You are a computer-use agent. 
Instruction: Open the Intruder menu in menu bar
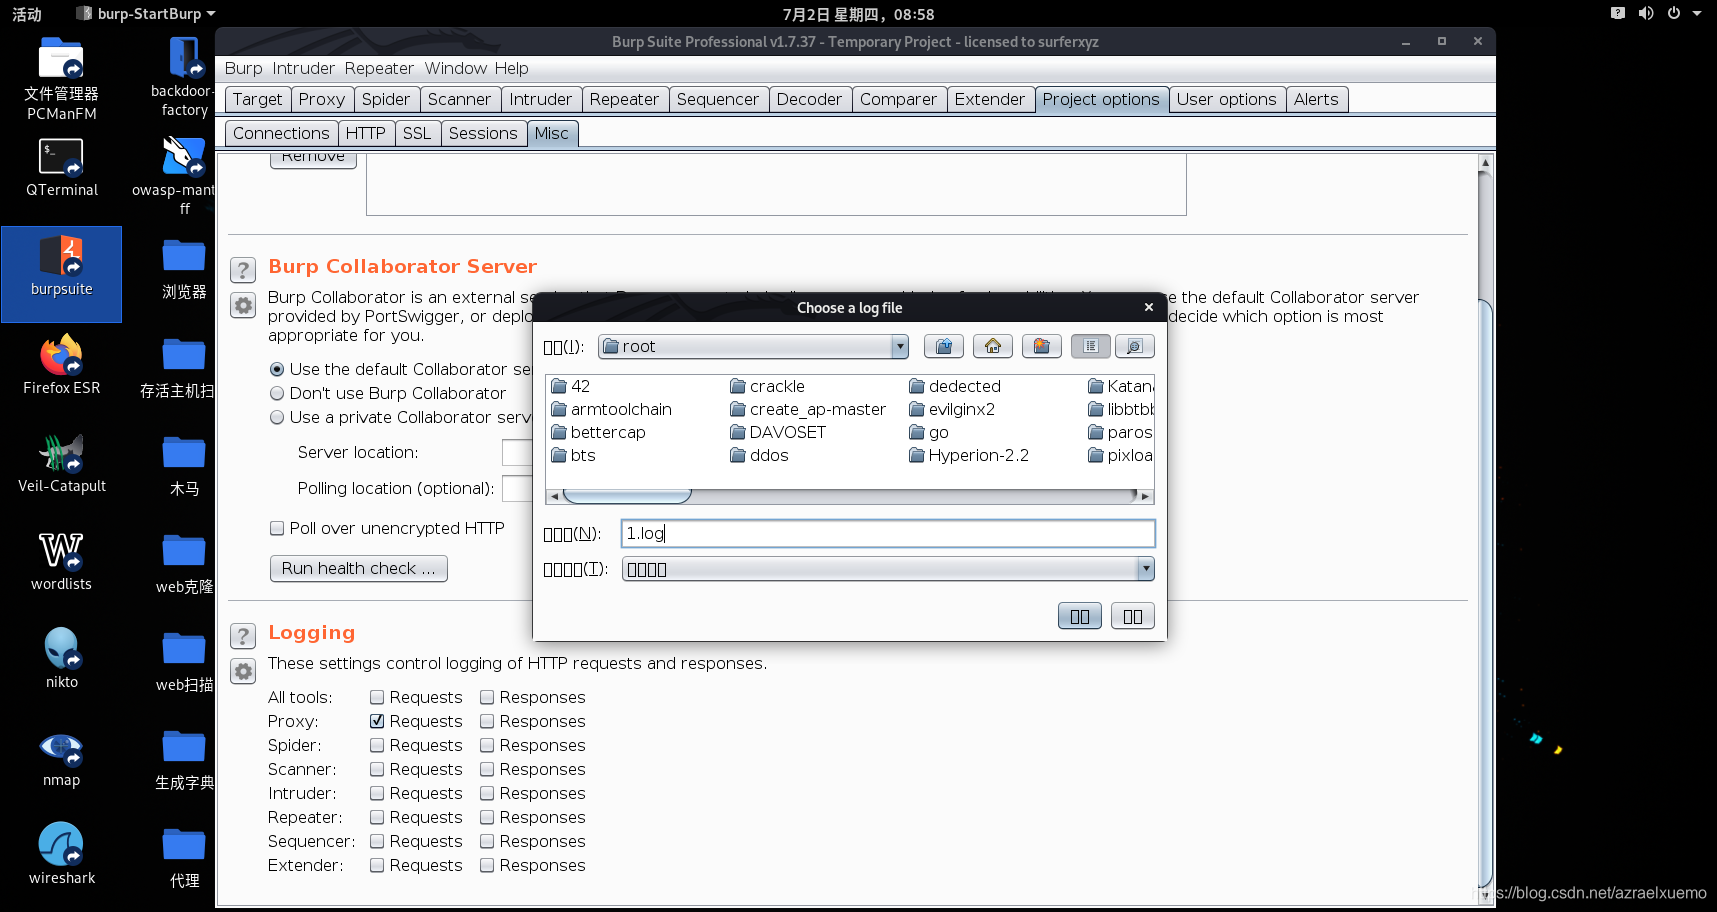(x=303, y=68)
